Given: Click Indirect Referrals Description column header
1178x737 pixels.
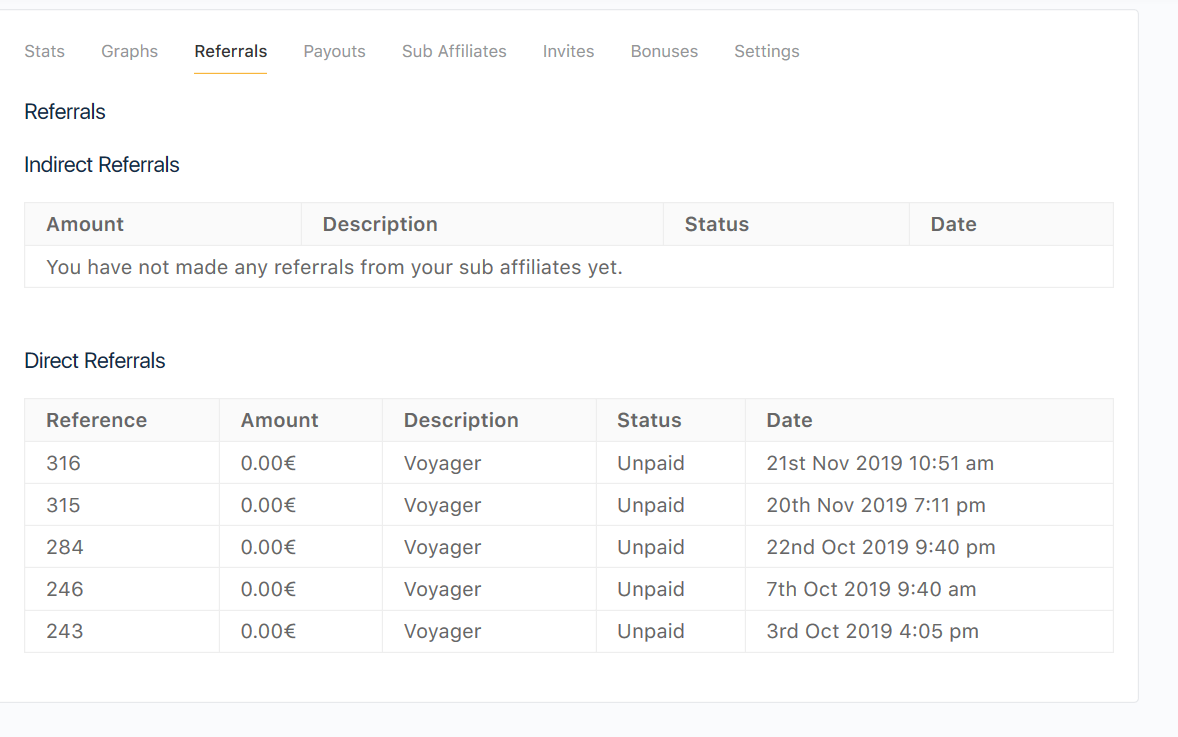Looking at the screenshot, I should click(380, 224).
